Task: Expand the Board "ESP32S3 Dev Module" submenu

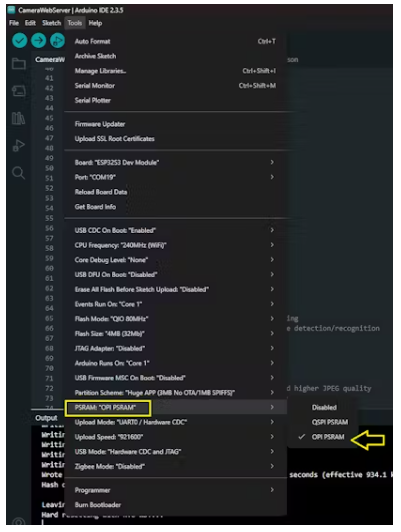Action: 175,163
